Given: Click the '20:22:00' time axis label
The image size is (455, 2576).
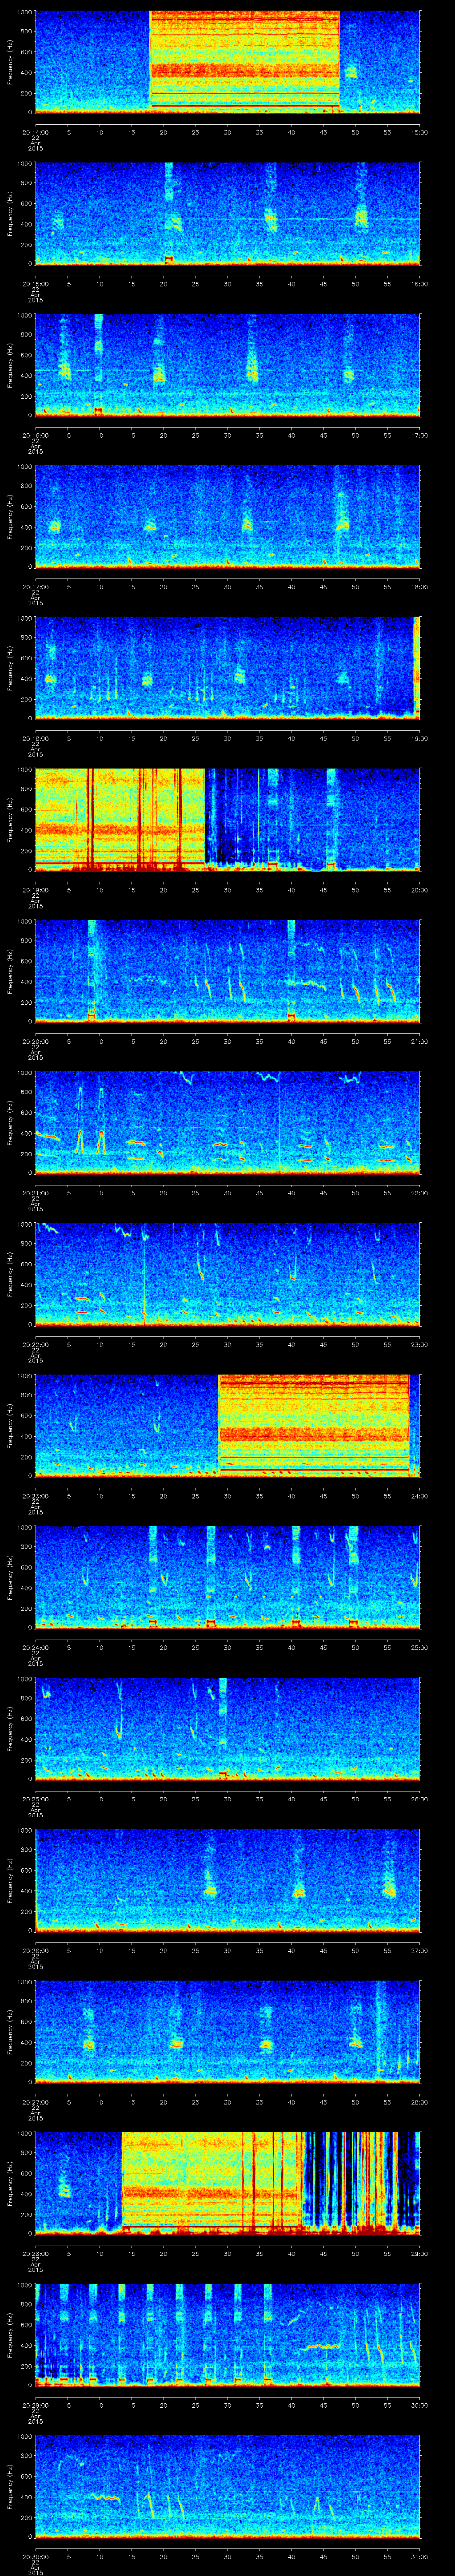Looking at the screenshot, I should [x=35, y=1344].
